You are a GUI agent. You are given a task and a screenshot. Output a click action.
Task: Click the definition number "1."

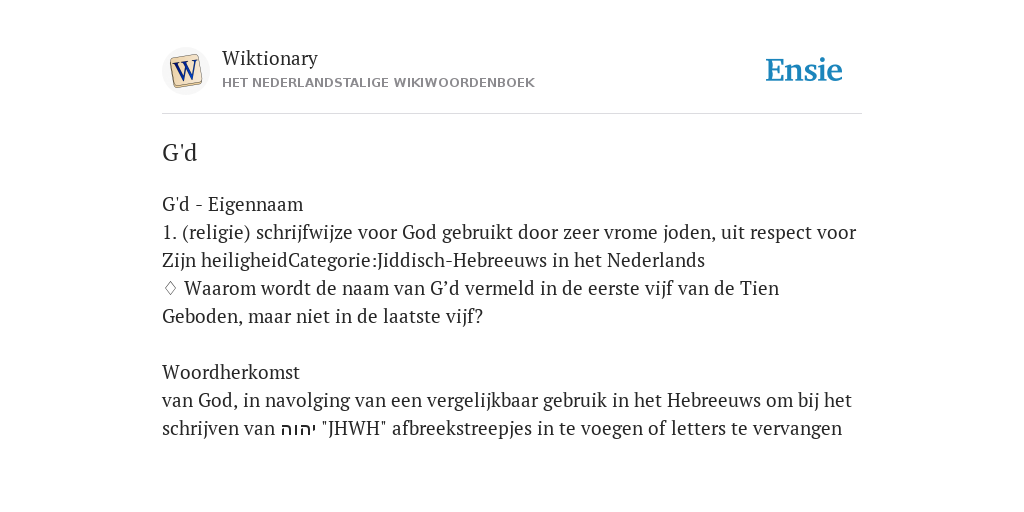pyautogui.click(x=170, y=232)
